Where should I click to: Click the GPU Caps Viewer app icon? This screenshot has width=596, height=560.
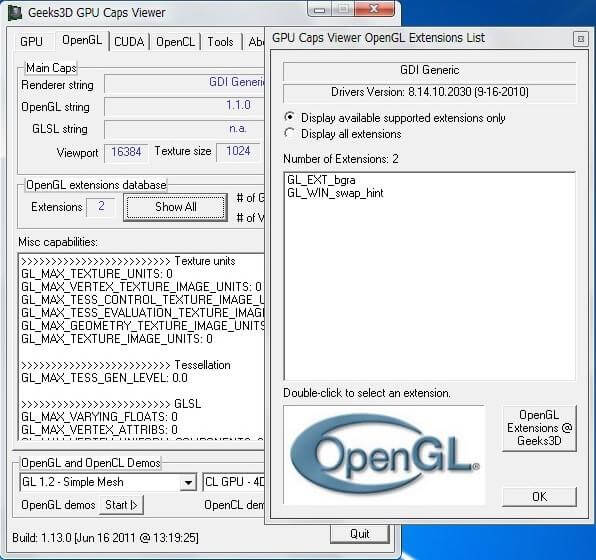tap(15, 13)
